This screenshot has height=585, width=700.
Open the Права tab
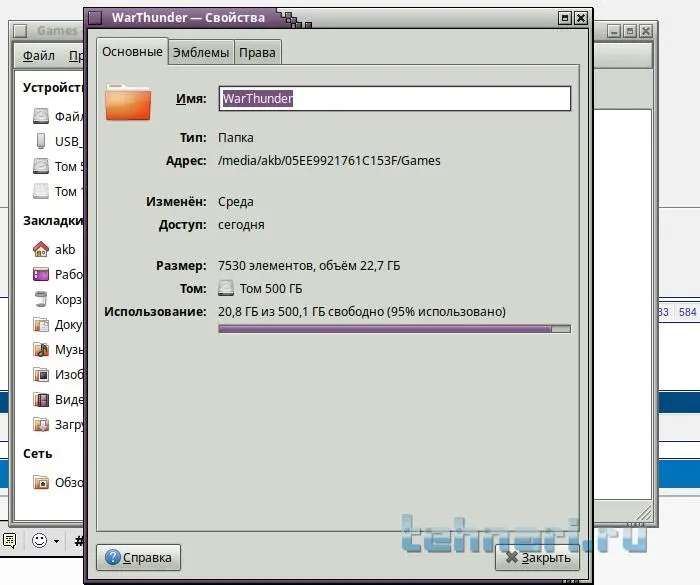[257, 53]
